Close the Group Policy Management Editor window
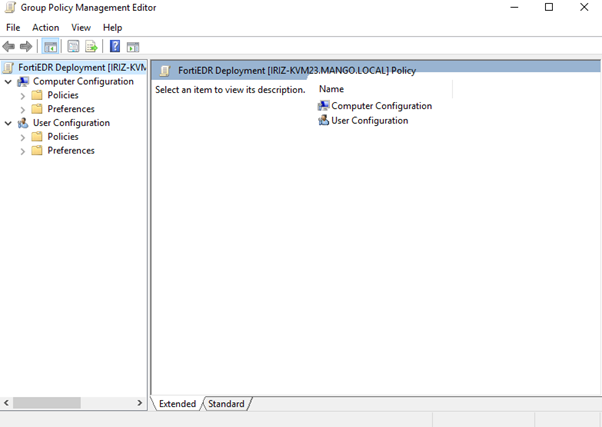The width and height of the screenshot is (602, 427). pos(584,7)
